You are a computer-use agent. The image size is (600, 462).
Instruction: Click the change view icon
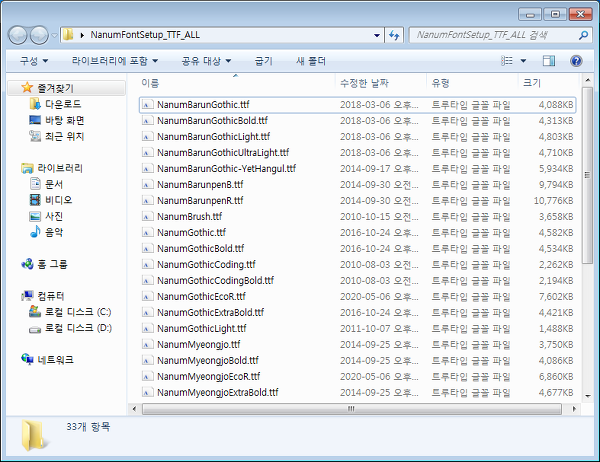coord(507,60)
